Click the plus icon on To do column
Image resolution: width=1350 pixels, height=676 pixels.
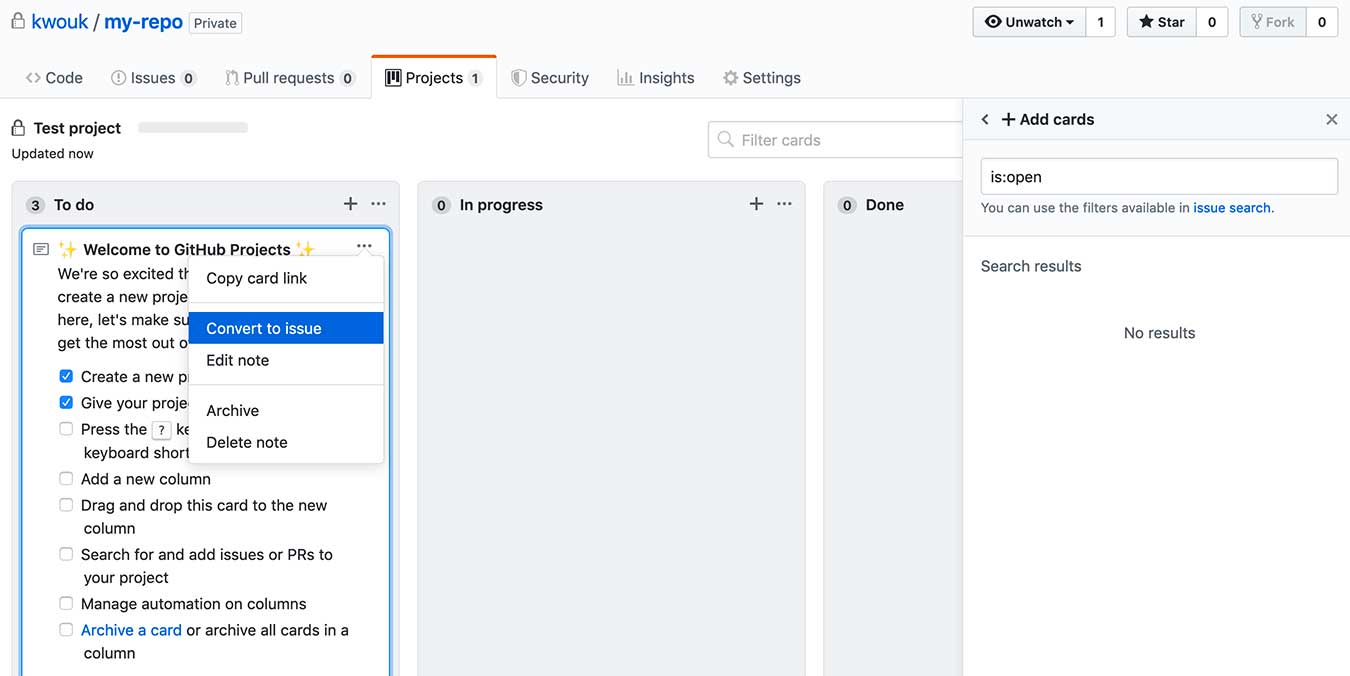[x=350, y=204]
